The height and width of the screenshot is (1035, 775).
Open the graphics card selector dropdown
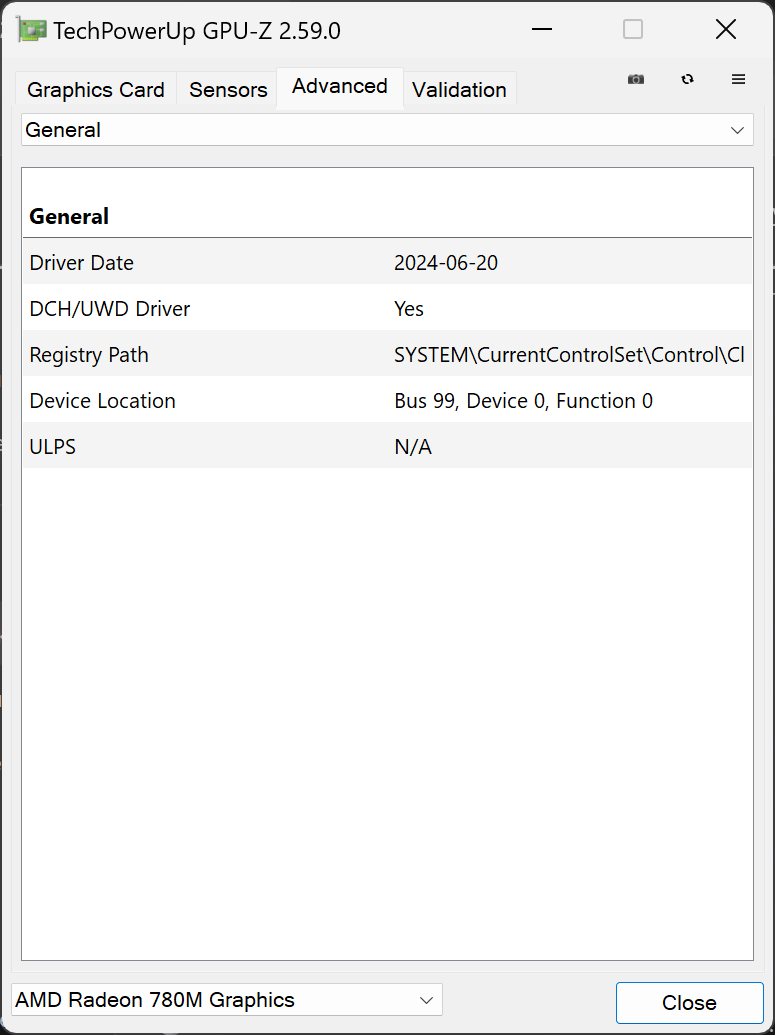click(226, 999)
